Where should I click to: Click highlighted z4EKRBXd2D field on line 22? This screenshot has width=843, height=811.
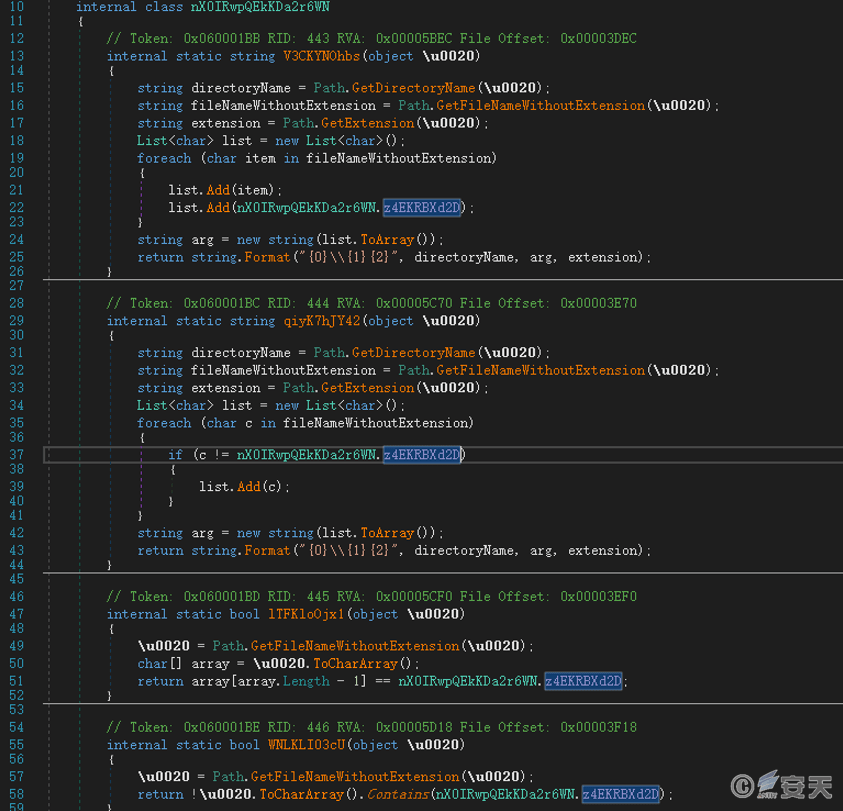click(424, 208)
